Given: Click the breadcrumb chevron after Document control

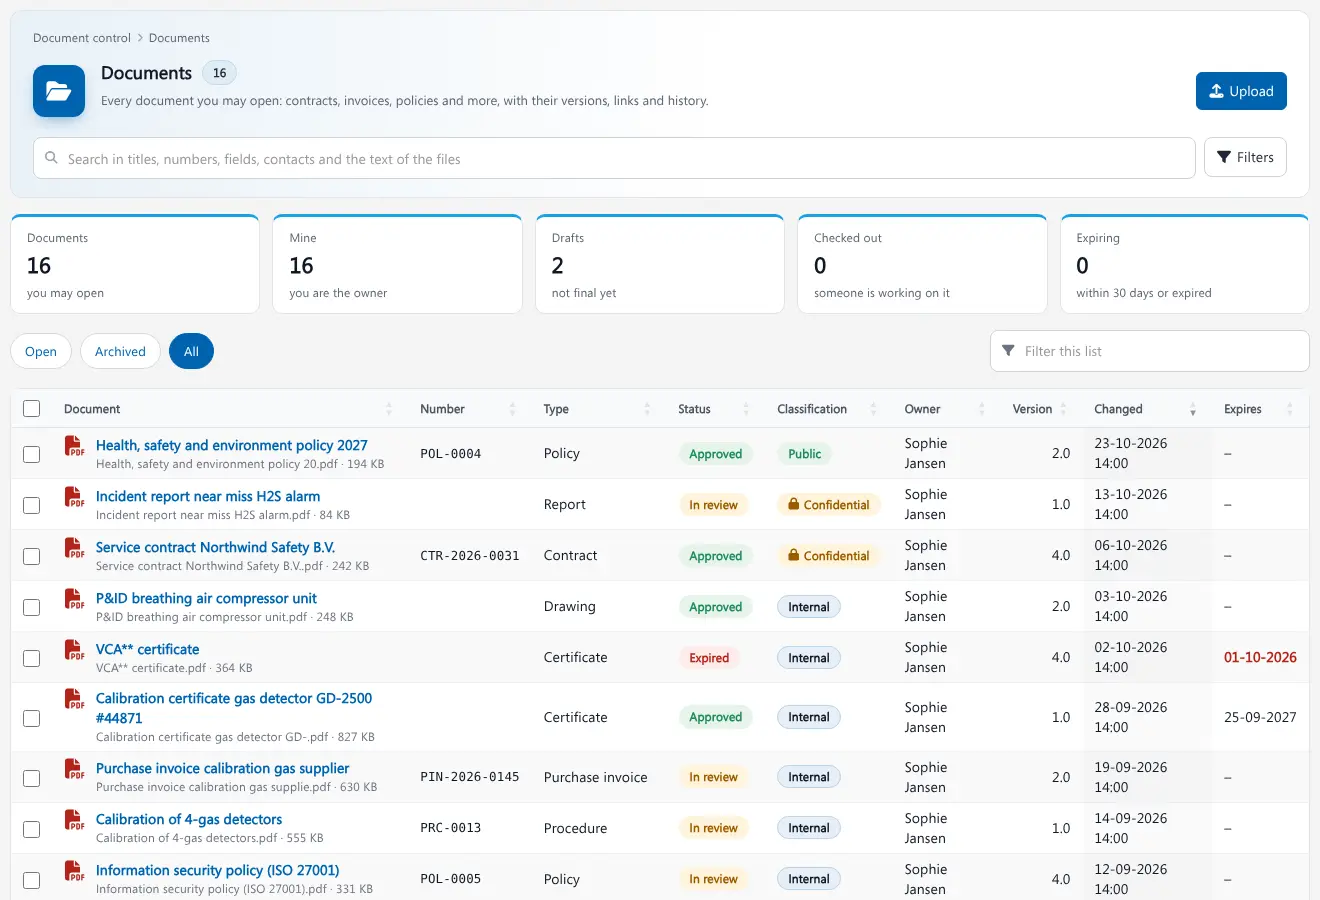Looking at the screenshot, I should pyautogui.click(x=140, y=38).
